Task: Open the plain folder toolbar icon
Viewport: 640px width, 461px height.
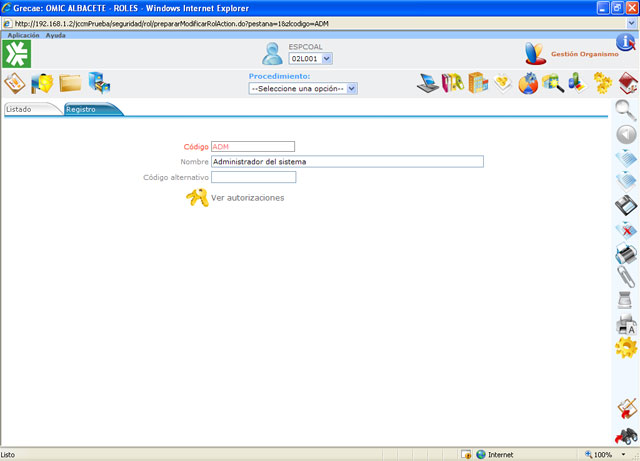Action: (70, 83)
